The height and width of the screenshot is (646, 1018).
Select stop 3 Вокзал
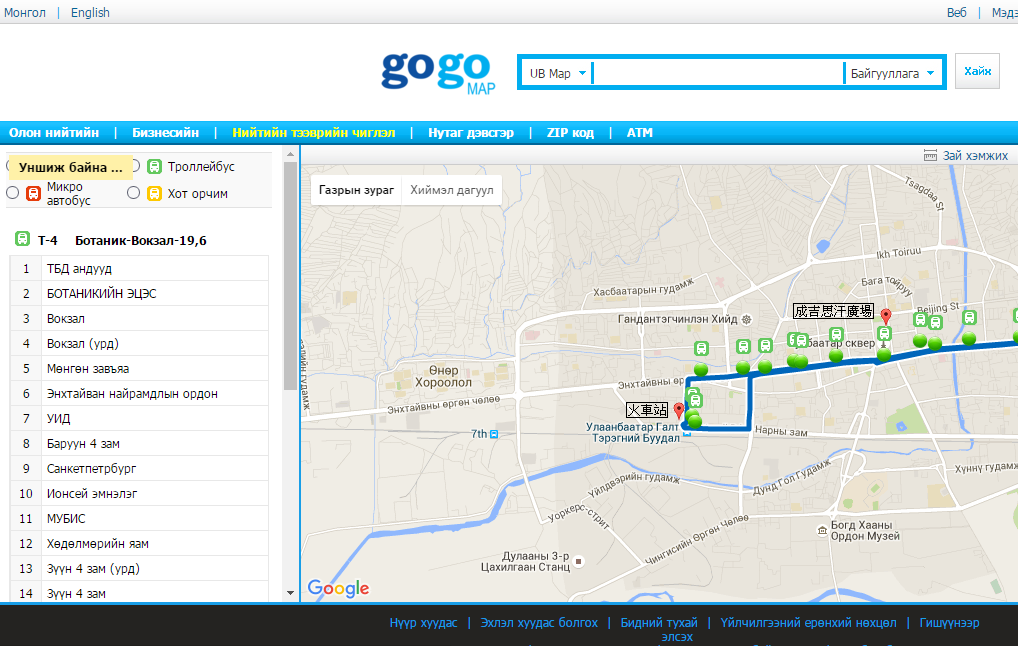pyautogui.click(x=140, y=319)
